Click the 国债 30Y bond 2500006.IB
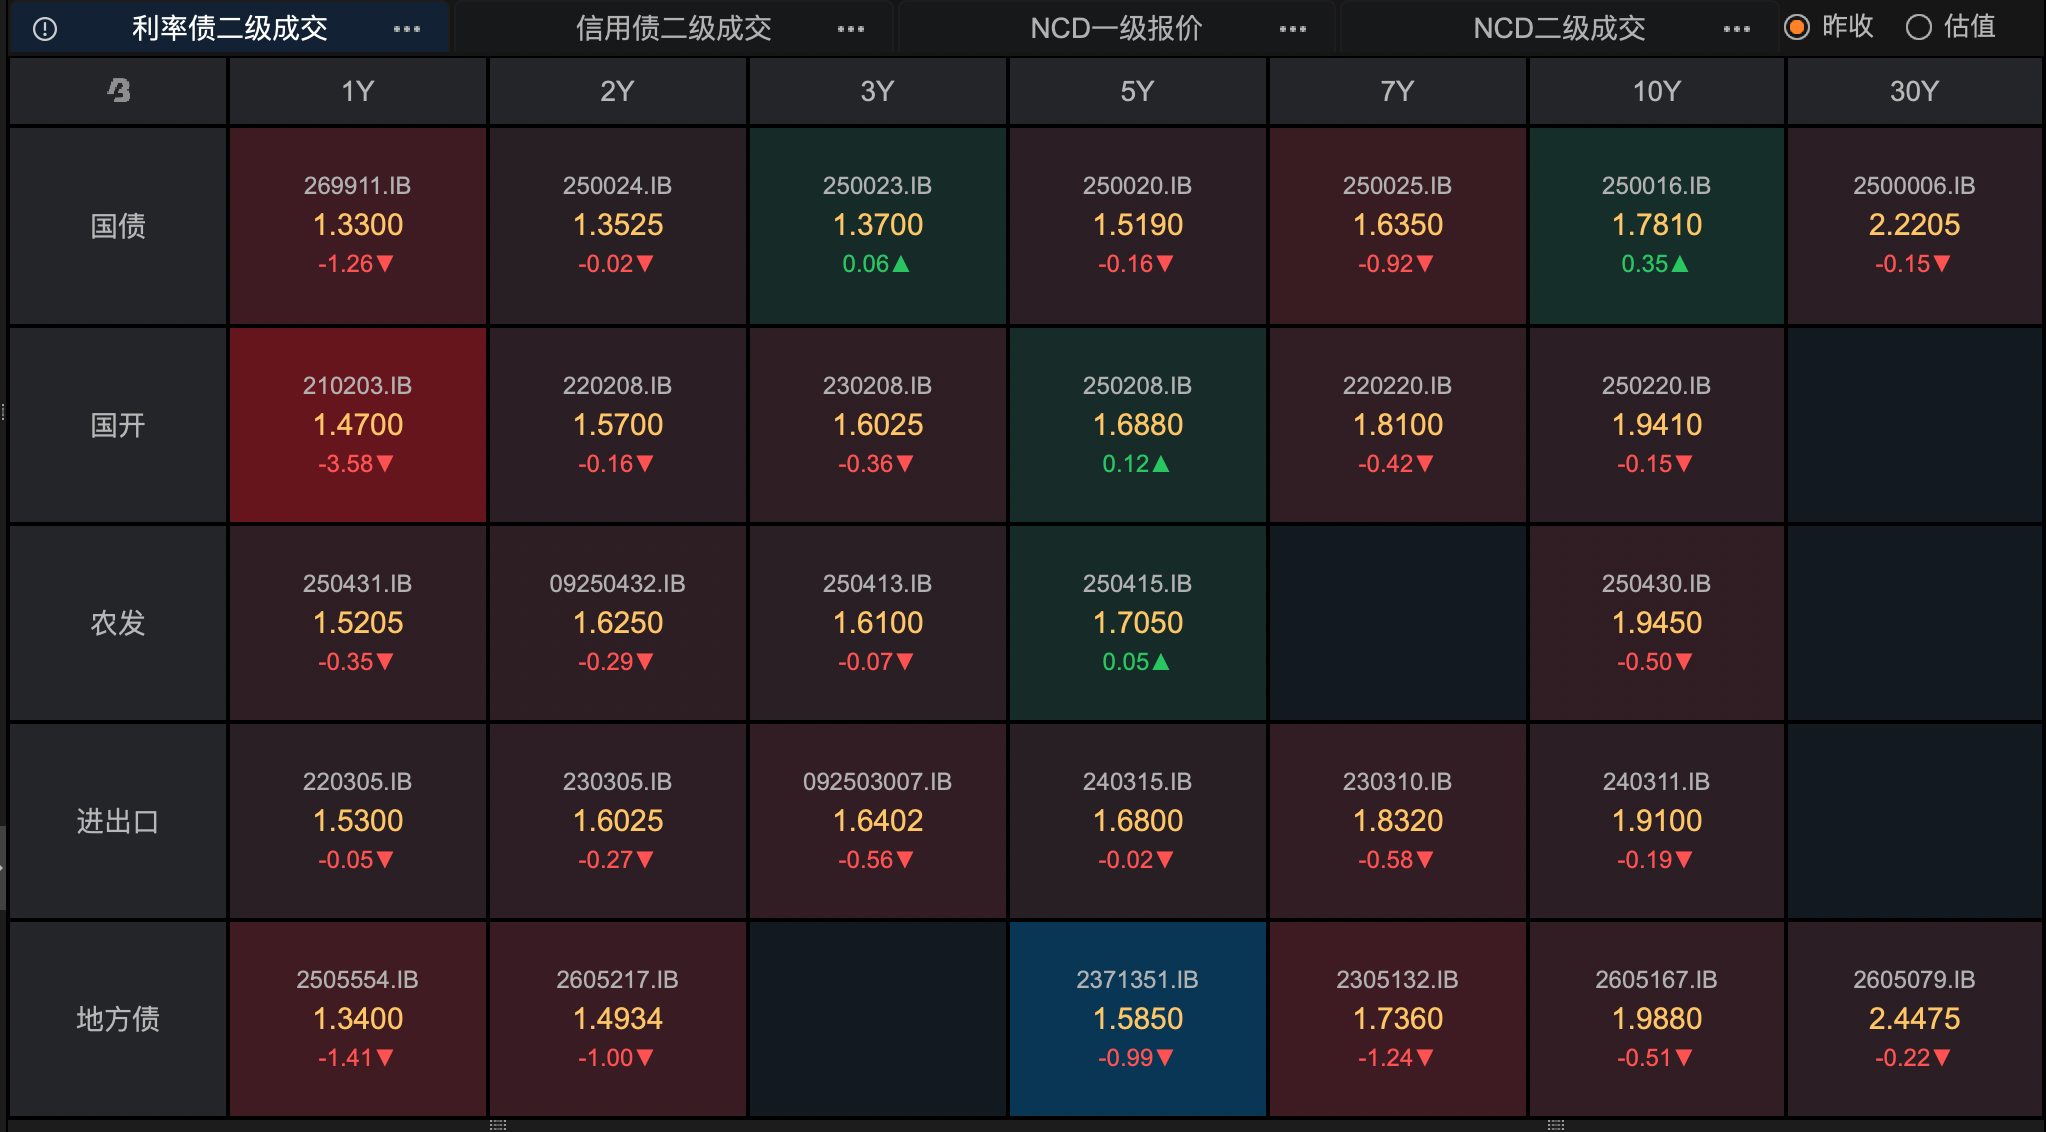2046x1132 pixels. (1914, 225)
